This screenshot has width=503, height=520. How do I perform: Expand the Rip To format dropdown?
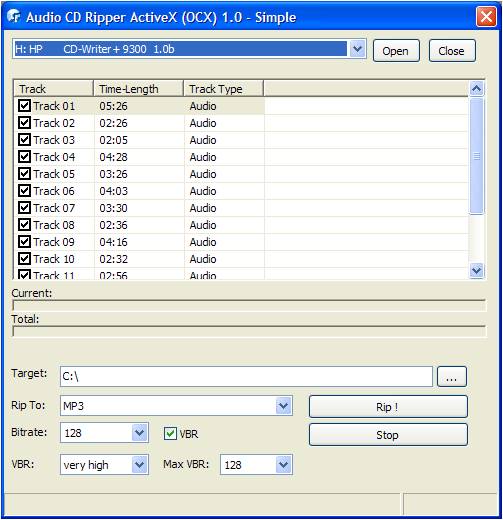coord(283,406)
